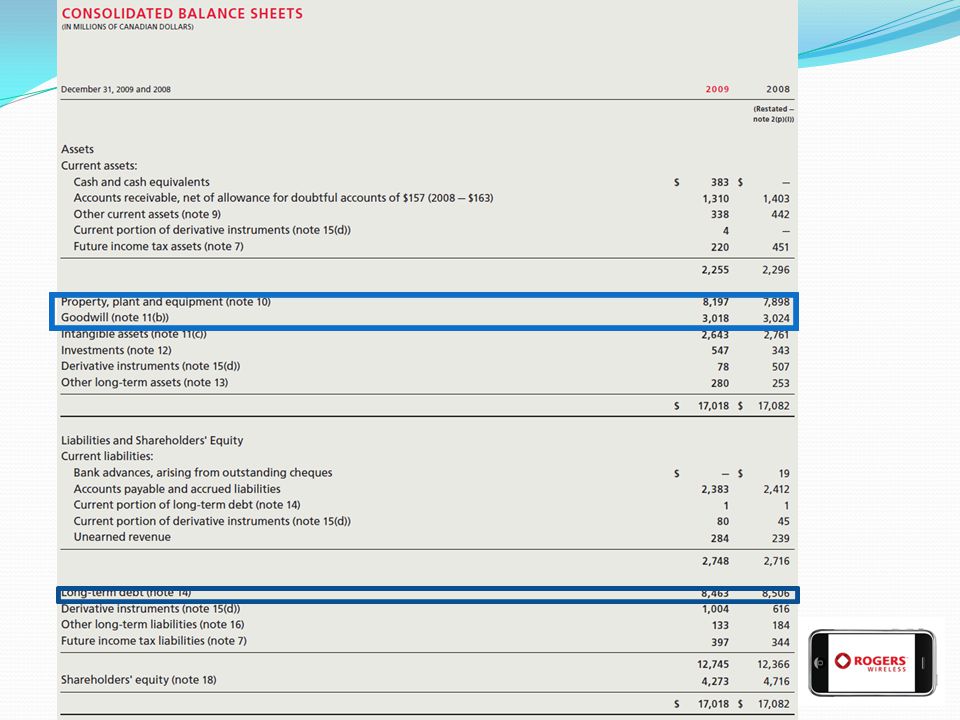Select the unearned revenue value 239
This screenshot has height=720, width=960.
[781, 539]
